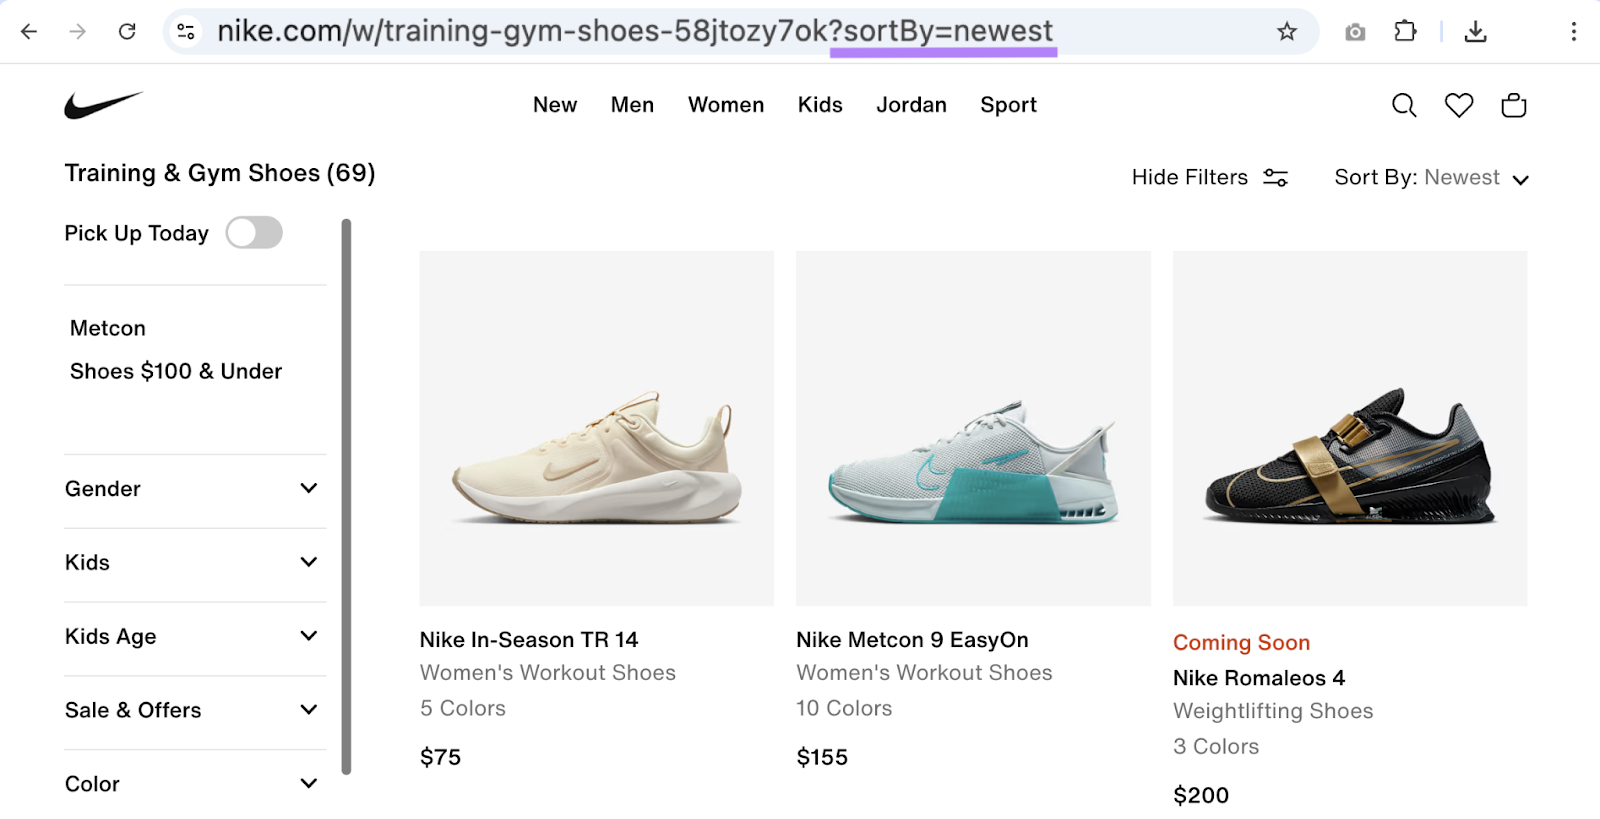Open the Women navigation menu
This screenshot has height=819, width=1600.
[726, 105]
